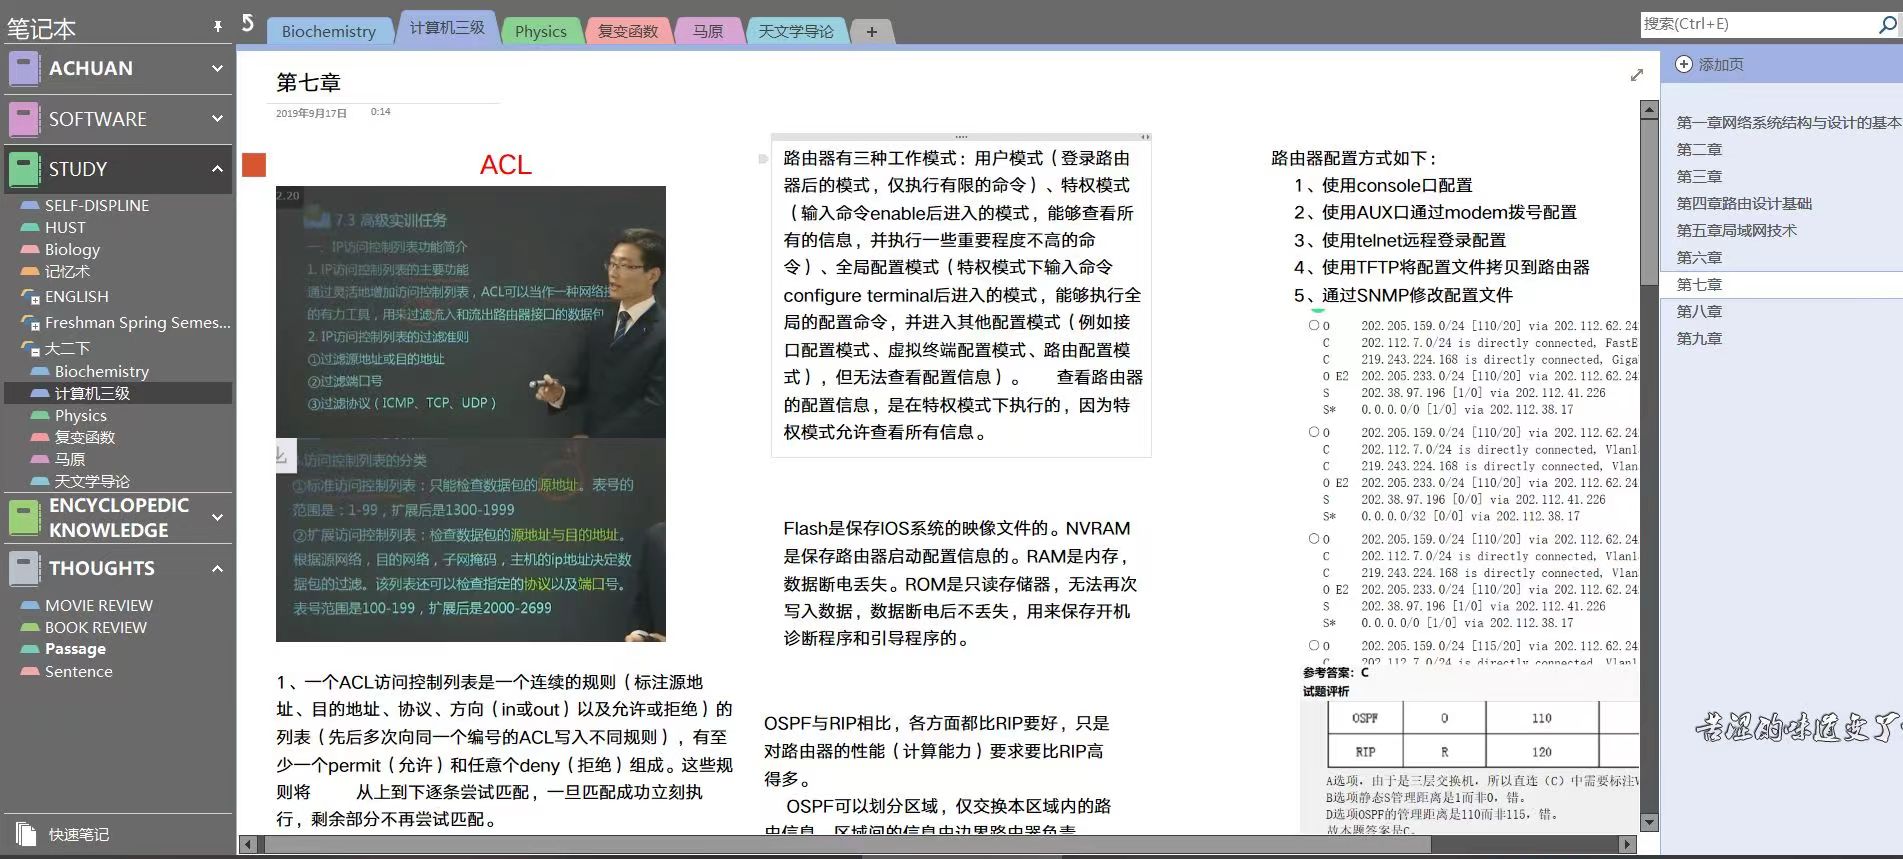The width and height of the screenshot is (1903, 859).
Task: Click the plus icon beside 添加页
Action: coord(1684,64)
